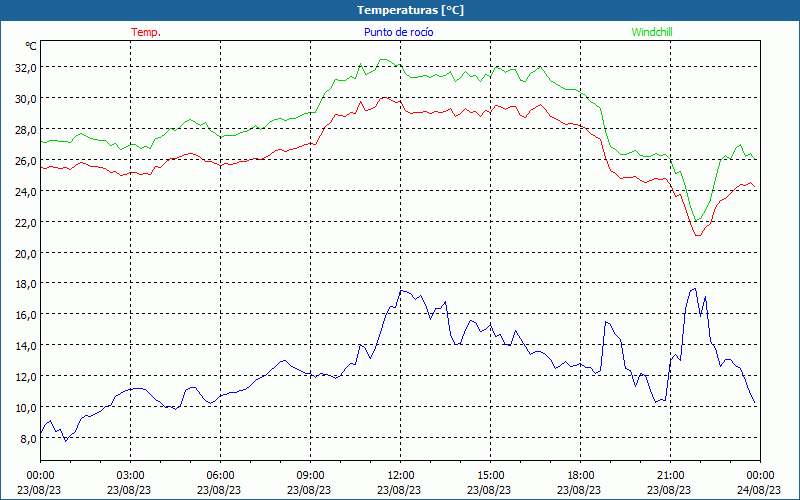This screenshot has width=800, height=500.
Task: Select the red 'Temp.' legend label
Action: (x=146, y=32)
